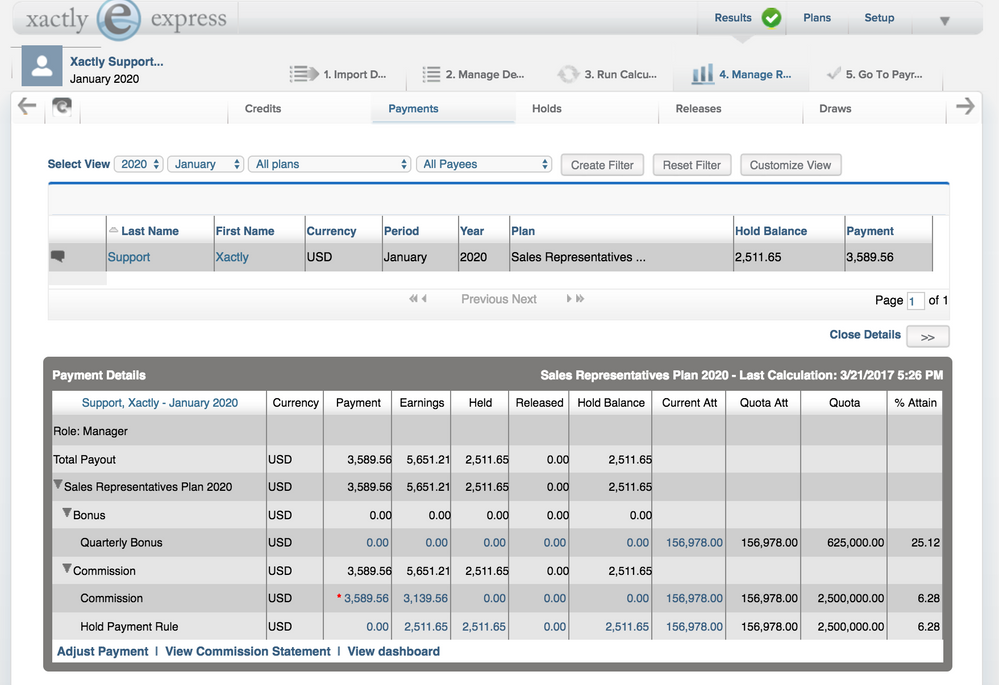Open the Results menu
The width and height of the screenshot is (999, 685).
pyautogui.click(x=733, y=18)
